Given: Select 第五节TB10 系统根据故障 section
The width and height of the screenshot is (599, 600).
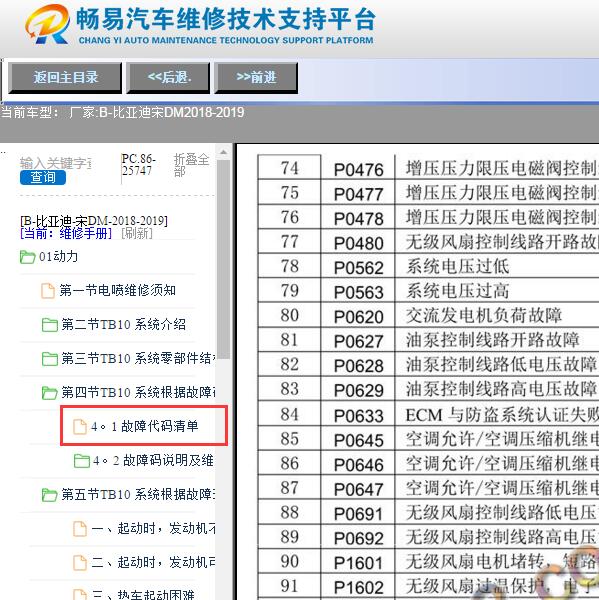Looking at the screenshot, I should pos(138,495).
